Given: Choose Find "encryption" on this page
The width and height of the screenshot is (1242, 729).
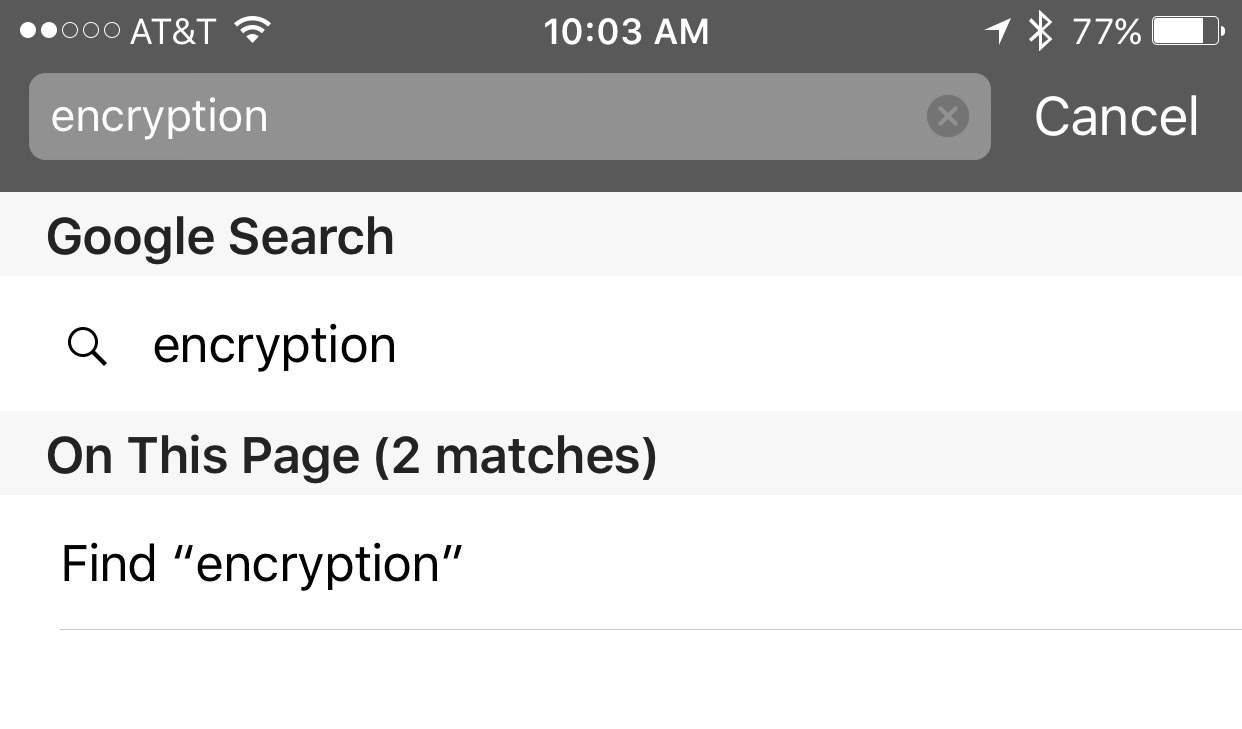Looking at the screenshot, I should pyautogui.click(x=262, y=563).
